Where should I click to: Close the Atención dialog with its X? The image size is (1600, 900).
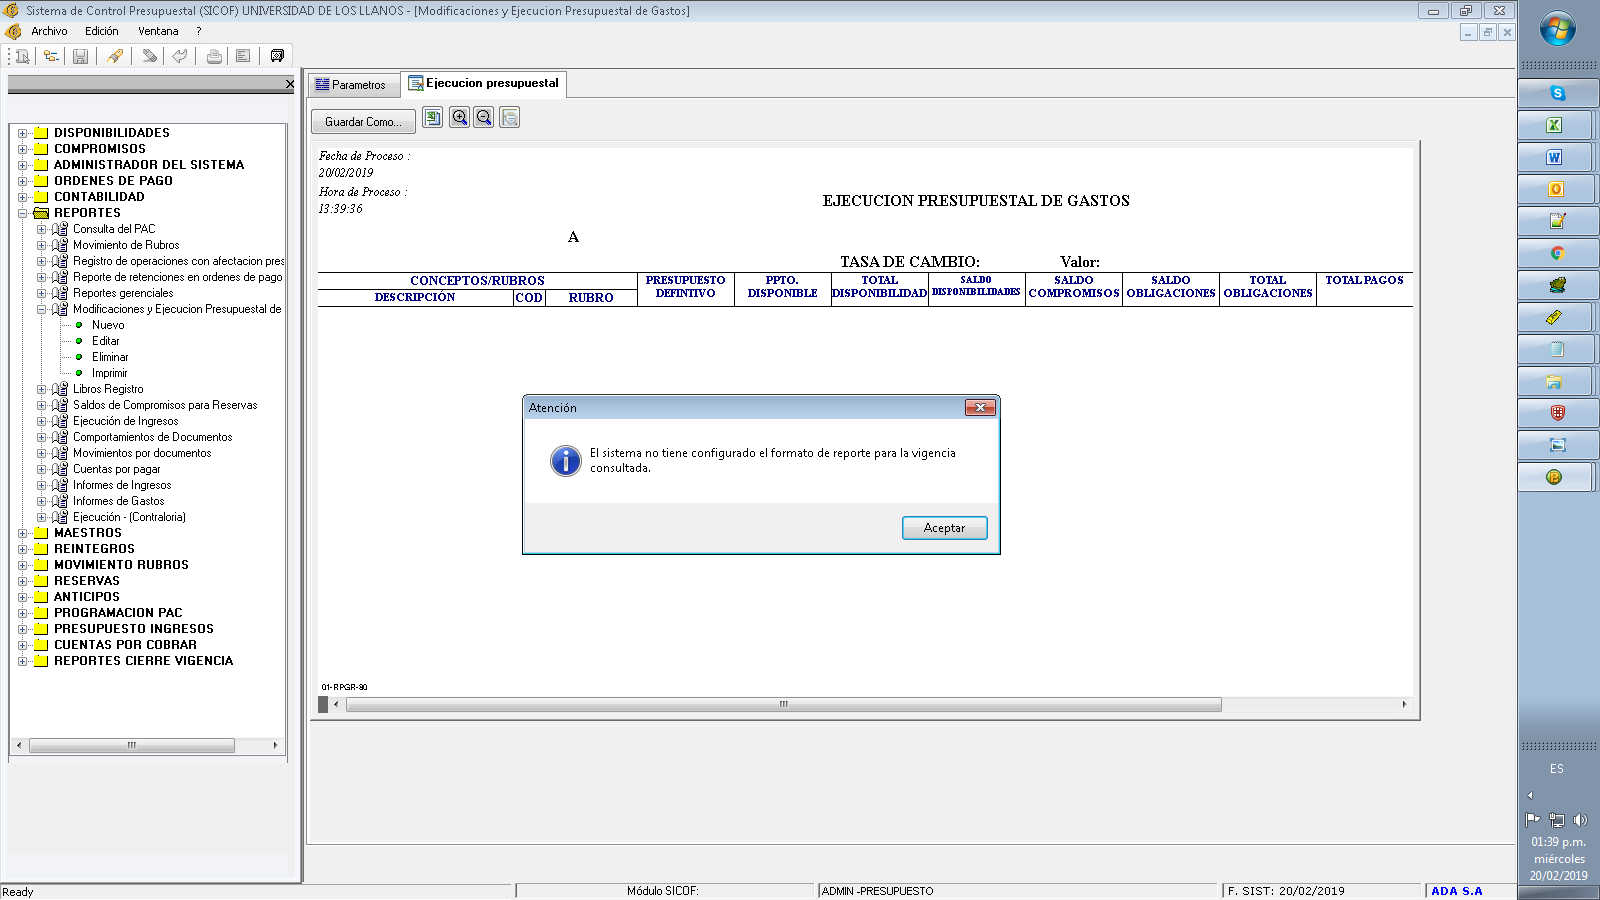(980, 408)
